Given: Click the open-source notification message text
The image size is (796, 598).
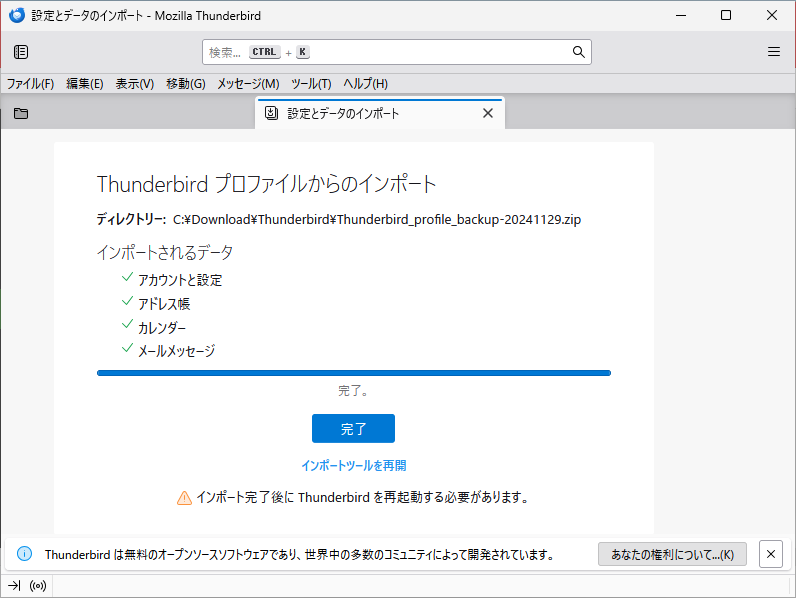Looking at the screenshot, I should pyautogui.click(x=300, y=554).
